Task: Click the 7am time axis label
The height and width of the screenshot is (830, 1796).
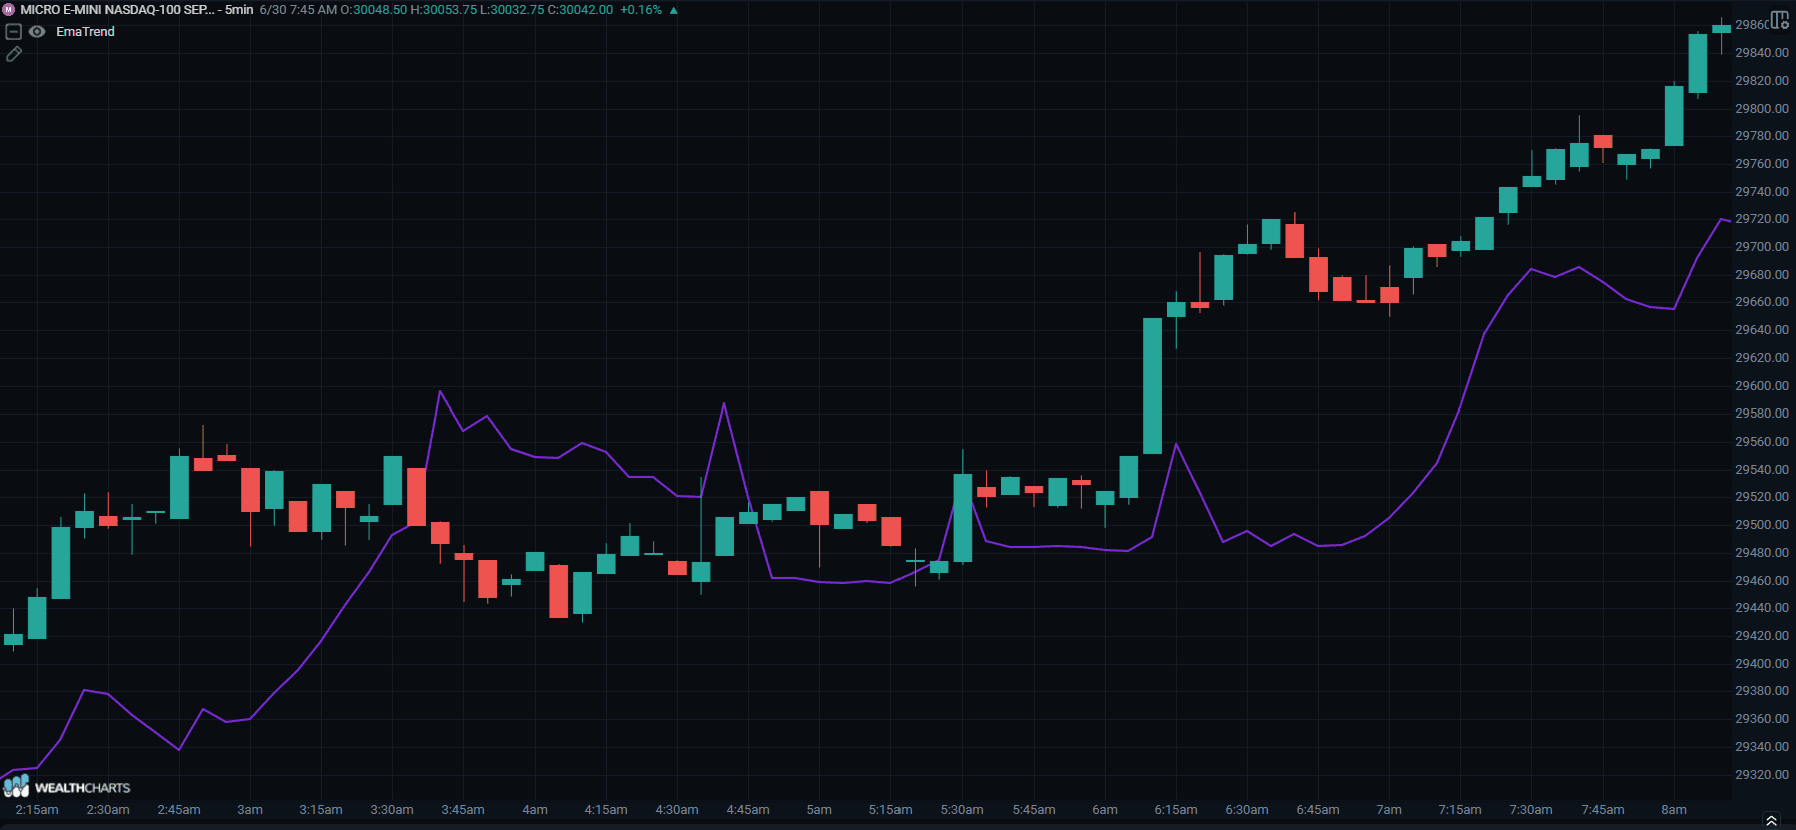Action: pyautogui.click(x=1389, y=810)
